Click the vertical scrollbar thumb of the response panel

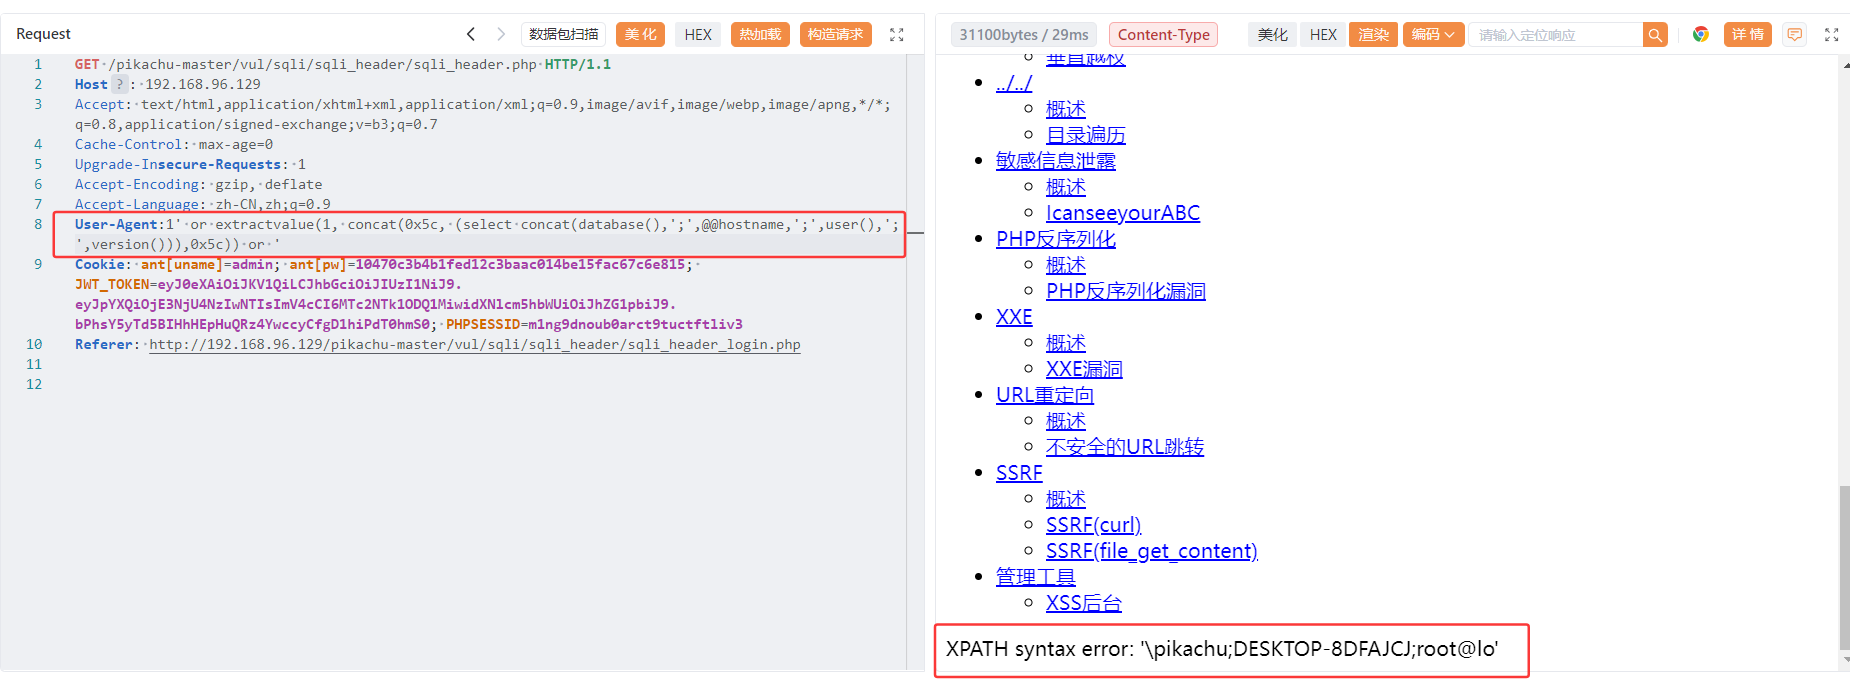[x=1844, y=567]
